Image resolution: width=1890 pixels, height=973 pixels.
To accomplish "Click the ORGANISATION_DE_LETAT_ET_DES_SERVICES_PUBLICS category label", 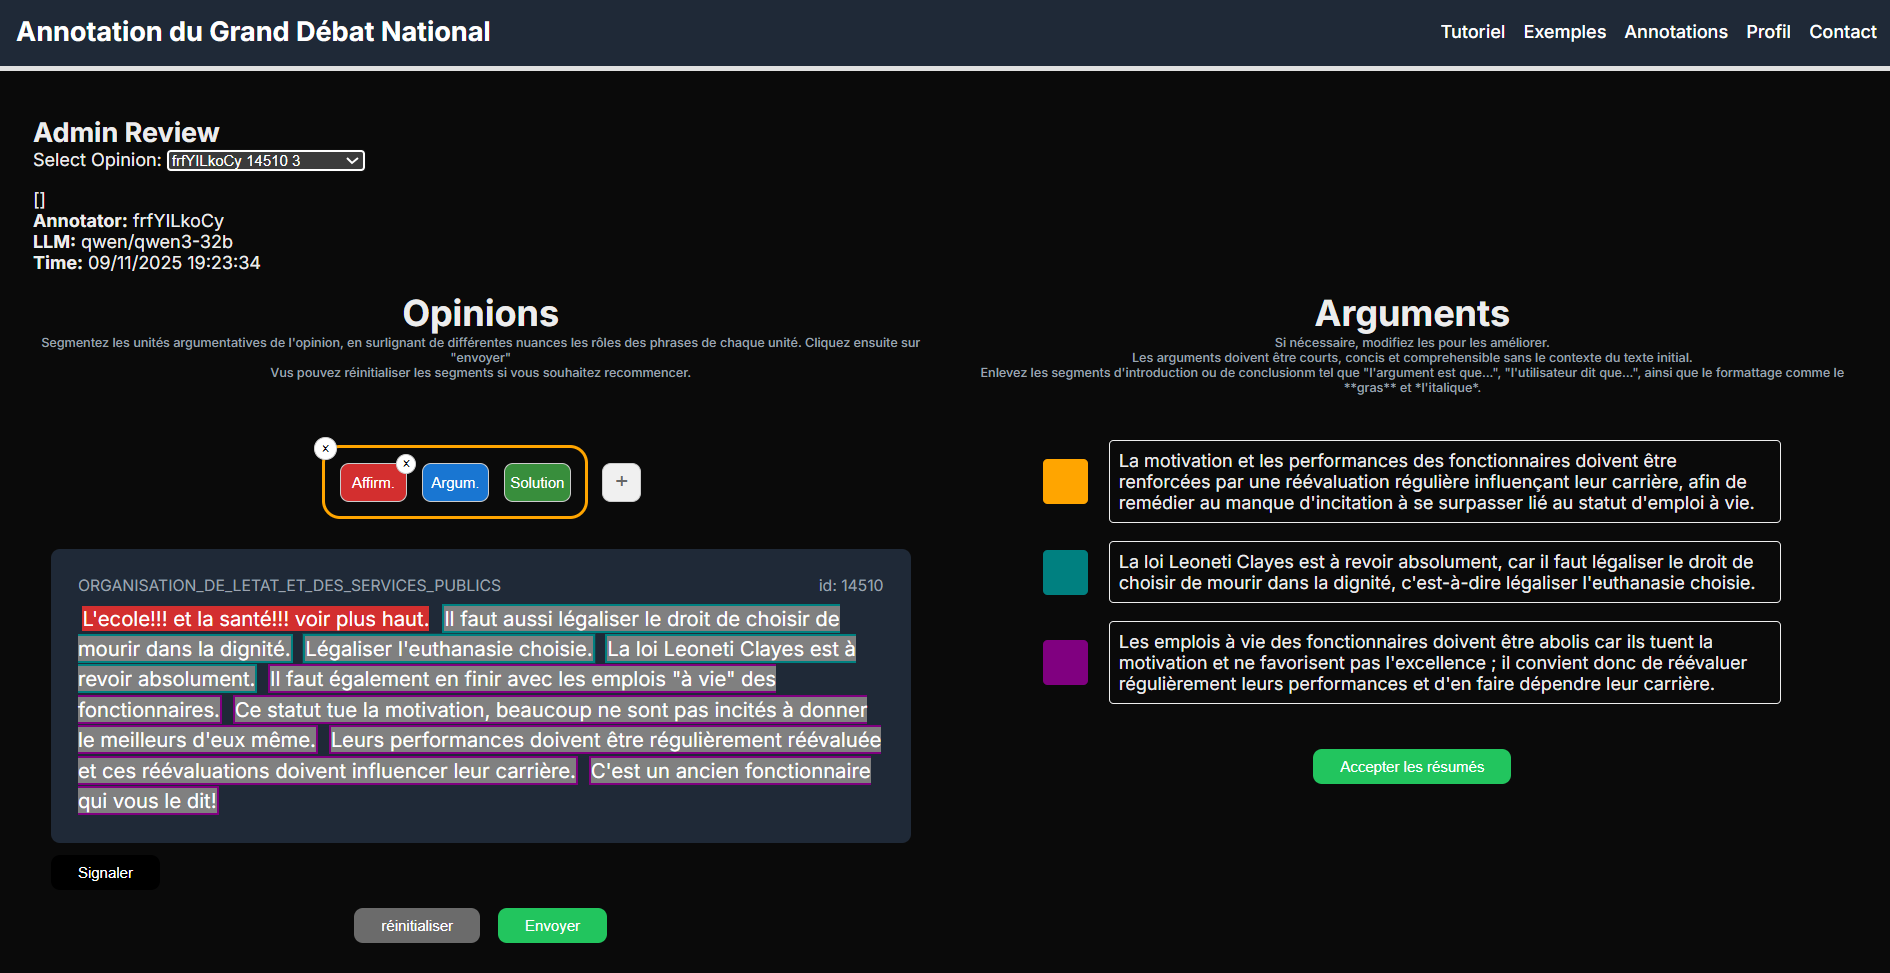I will [289, 585].
